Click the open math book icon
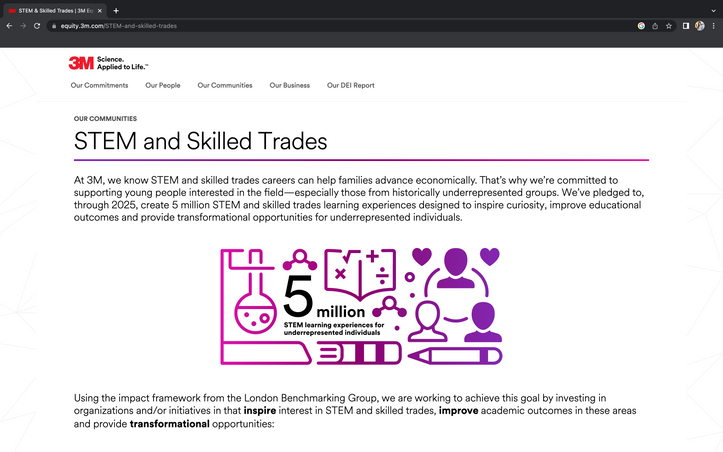 tap(360, 274)
